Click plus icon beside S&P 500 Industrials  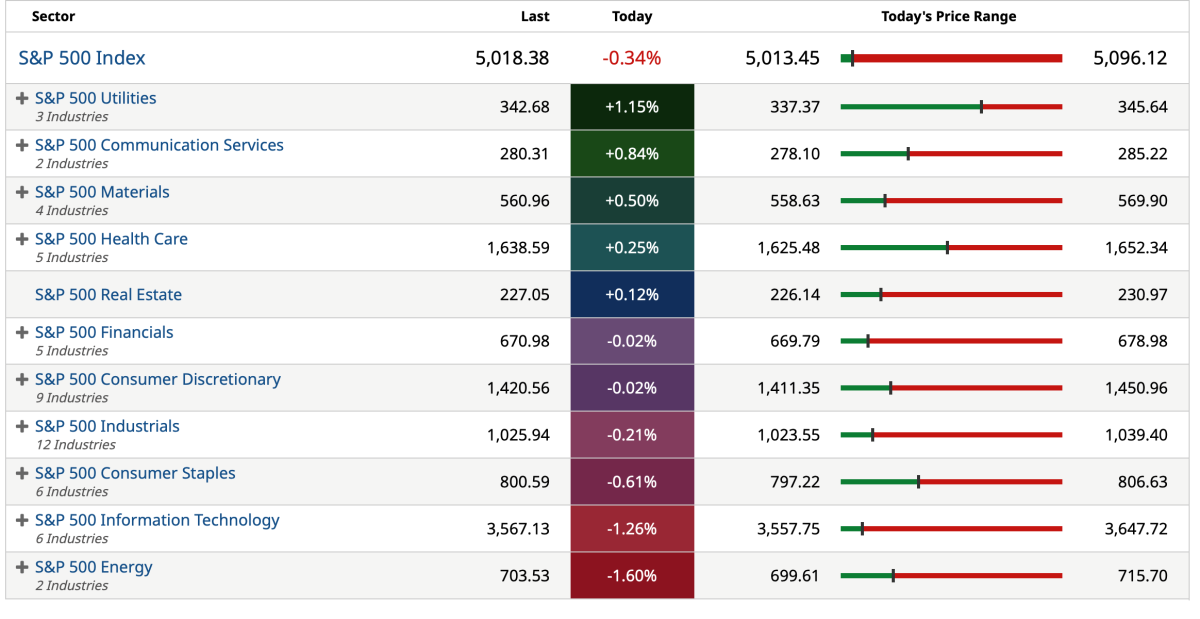[x=22, y=426]
